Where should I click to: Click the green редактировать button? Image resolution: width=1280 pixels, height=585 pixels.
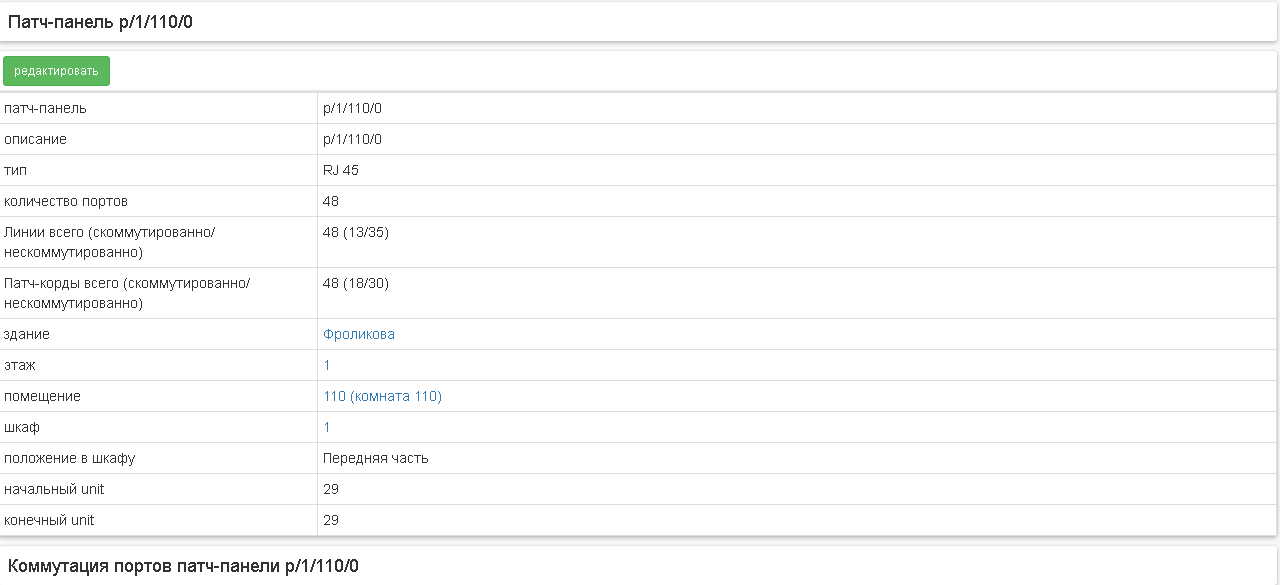pos(56,71)
